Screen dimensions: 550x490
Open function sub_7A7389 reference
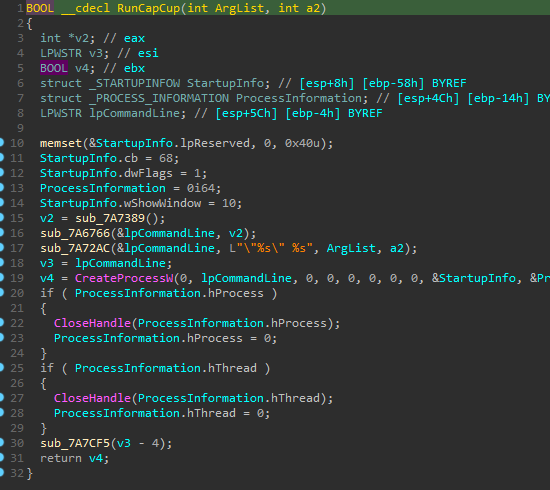[110, 219]
